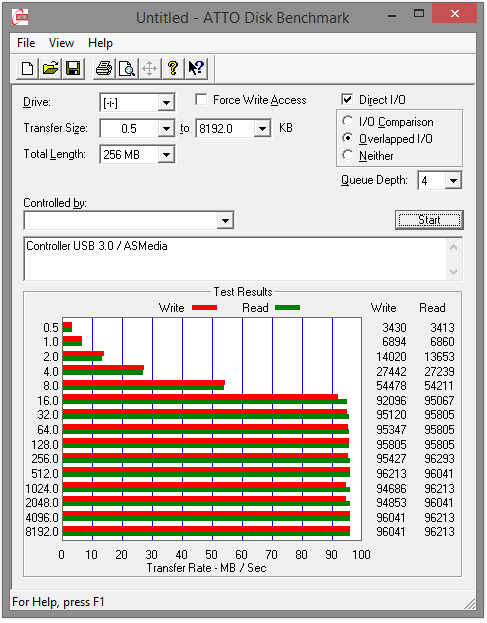Image resolution: width=487 pixels, height=623 pixels.
Task: Click the Print toolbar icon
Action: pyautogui.click(x=104, y=68)
